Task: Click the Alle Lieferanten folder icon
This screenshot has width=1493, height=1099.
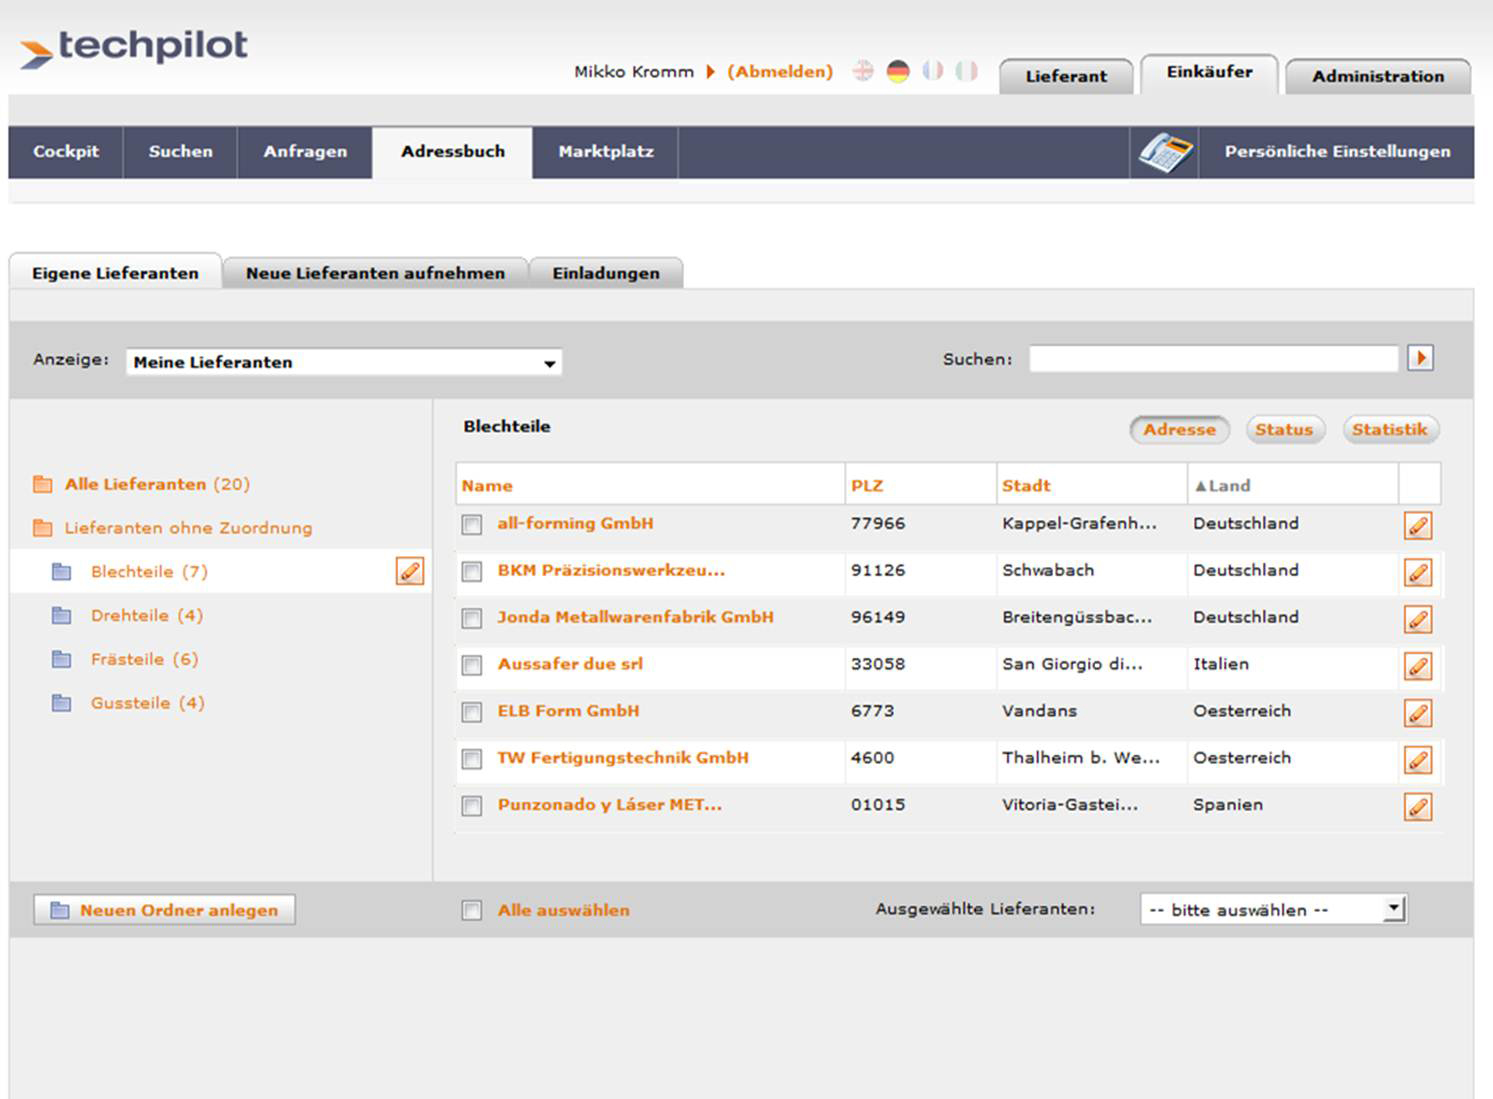Action: (x=42, y=484)
